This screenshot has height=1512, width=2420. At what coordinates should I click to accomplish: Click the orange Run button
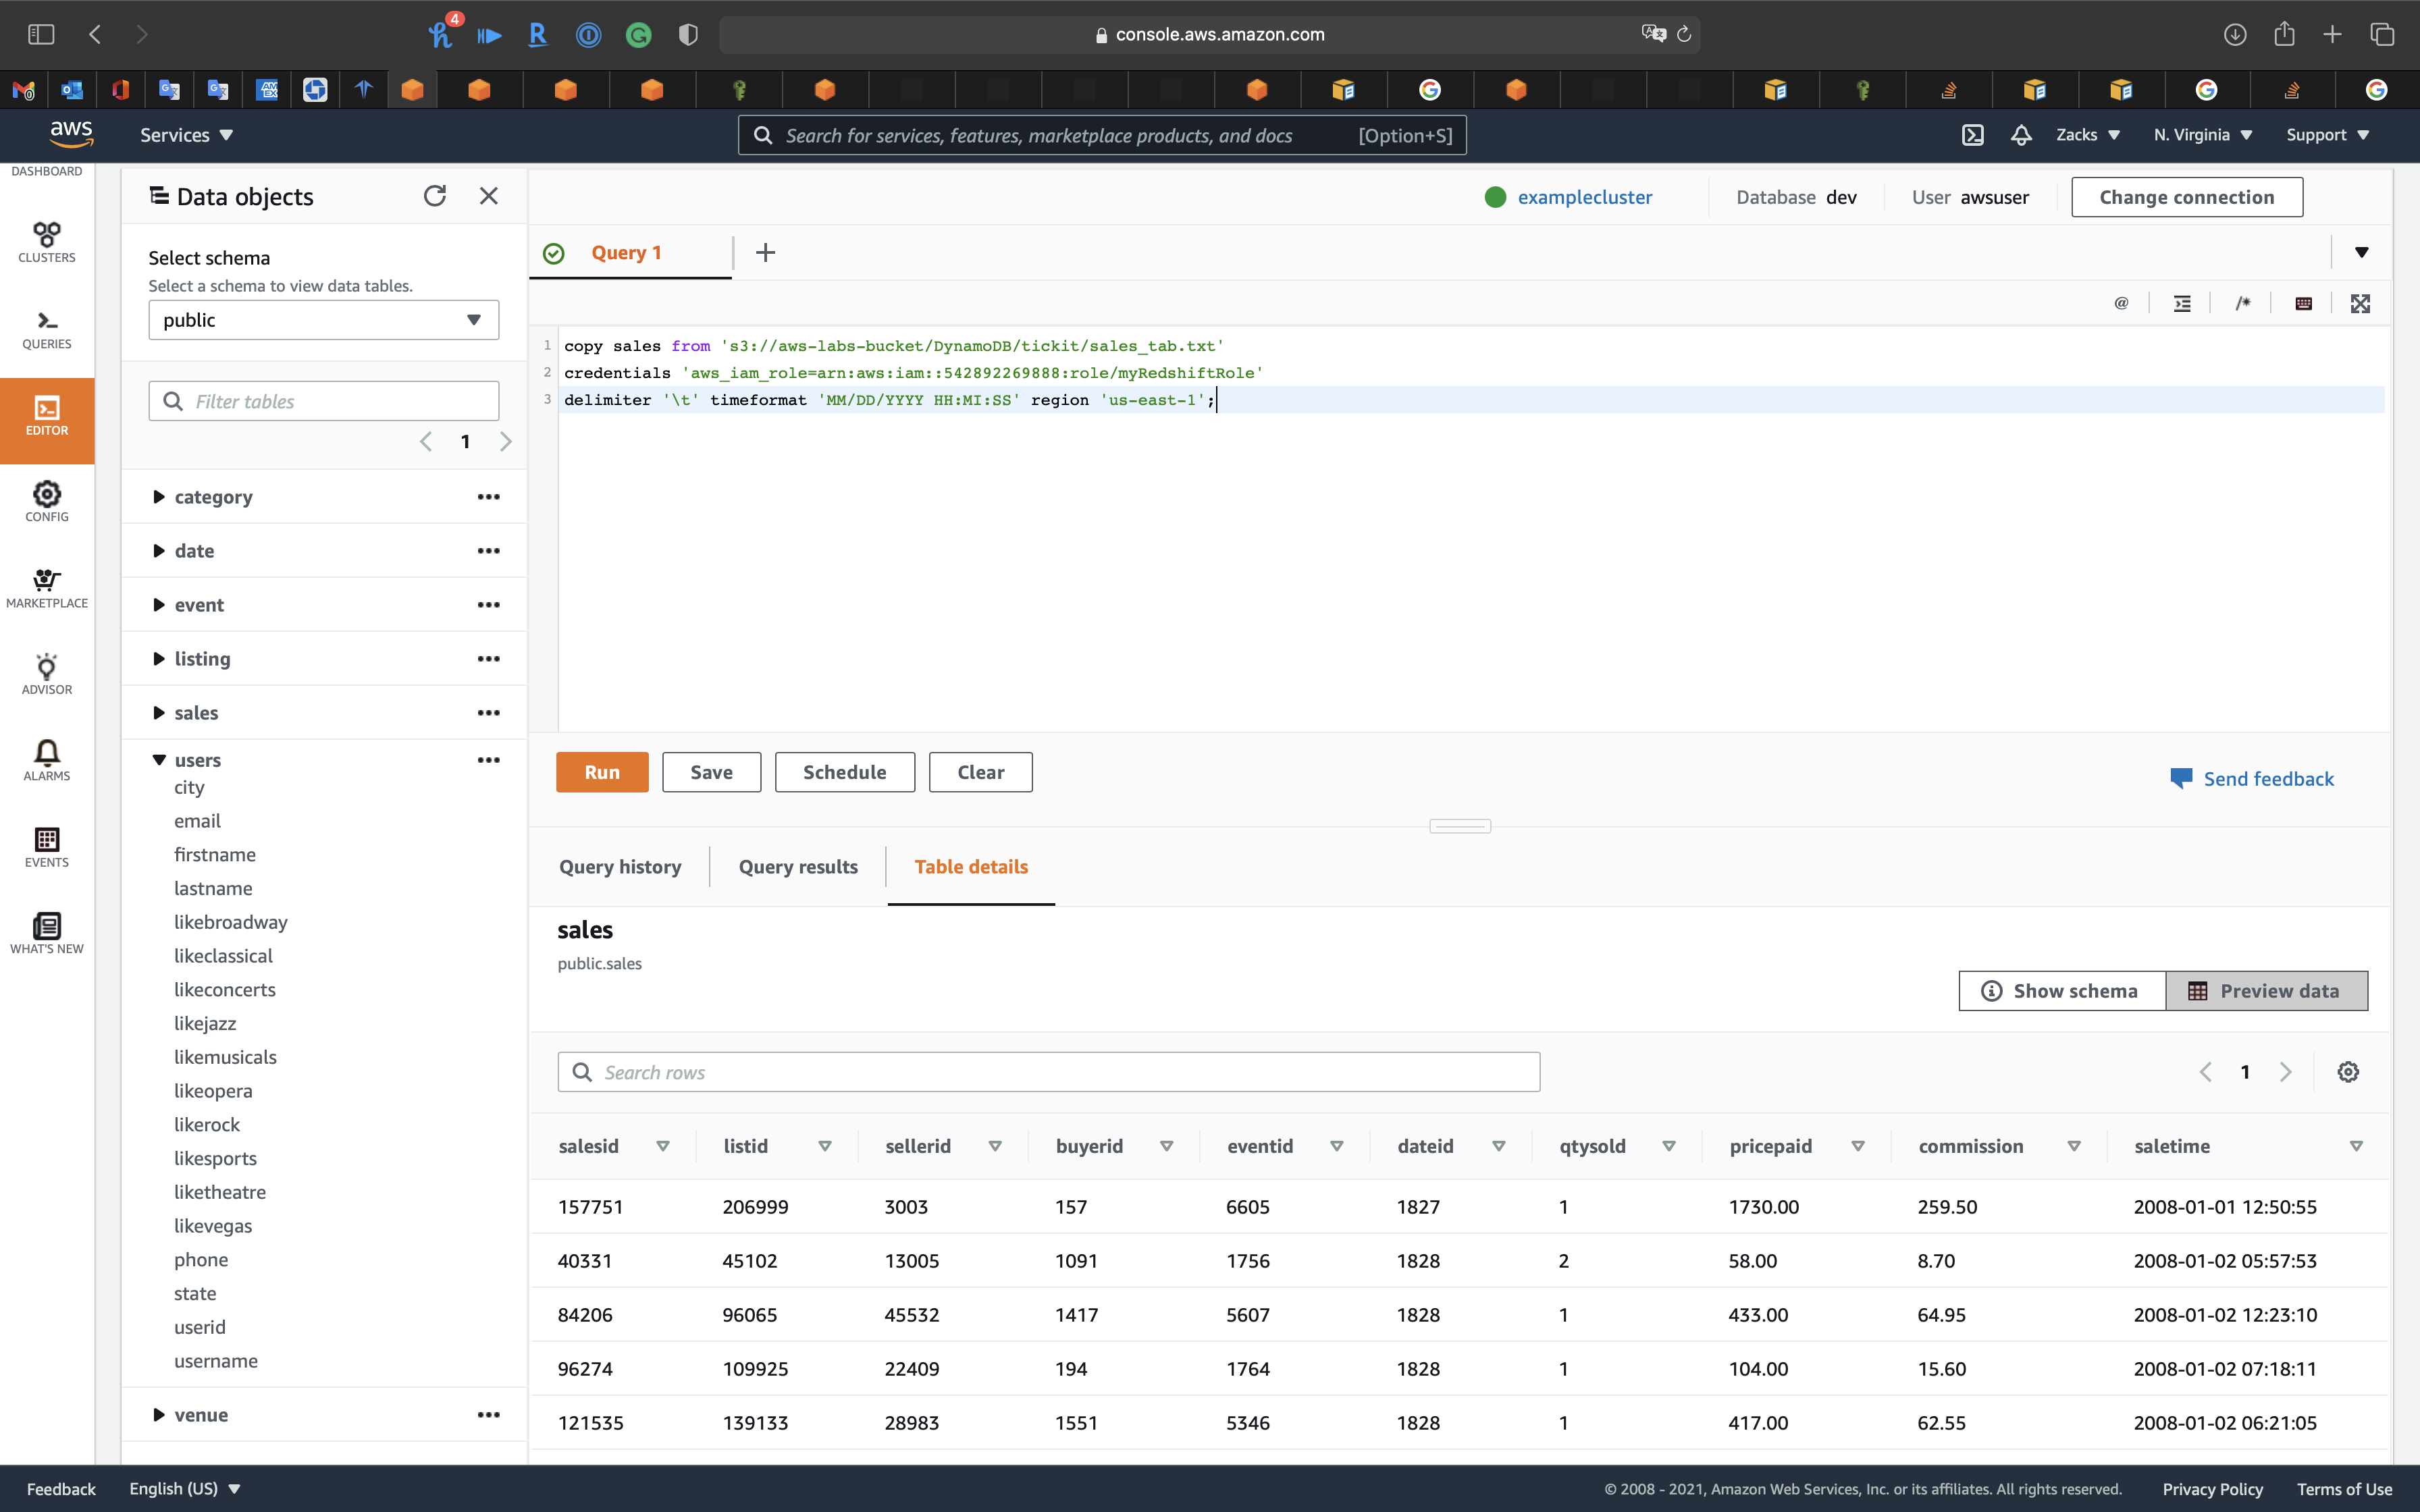pyautogui.click(x=602, y=772)
